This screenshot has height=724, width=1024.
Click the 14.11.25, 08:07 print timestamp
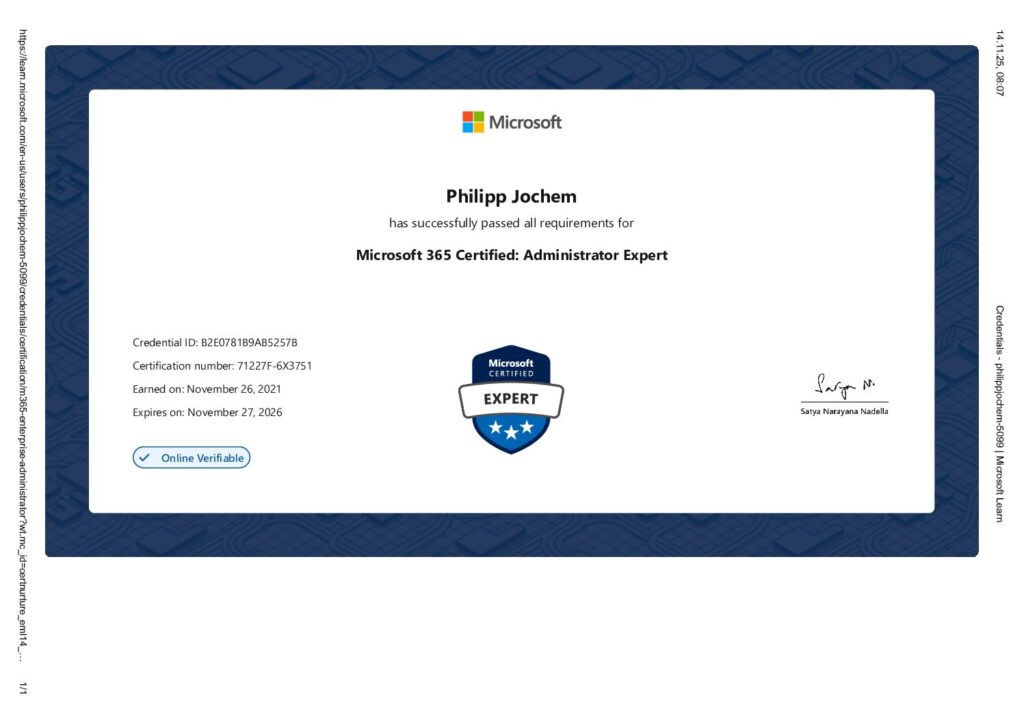coord(999,63)
